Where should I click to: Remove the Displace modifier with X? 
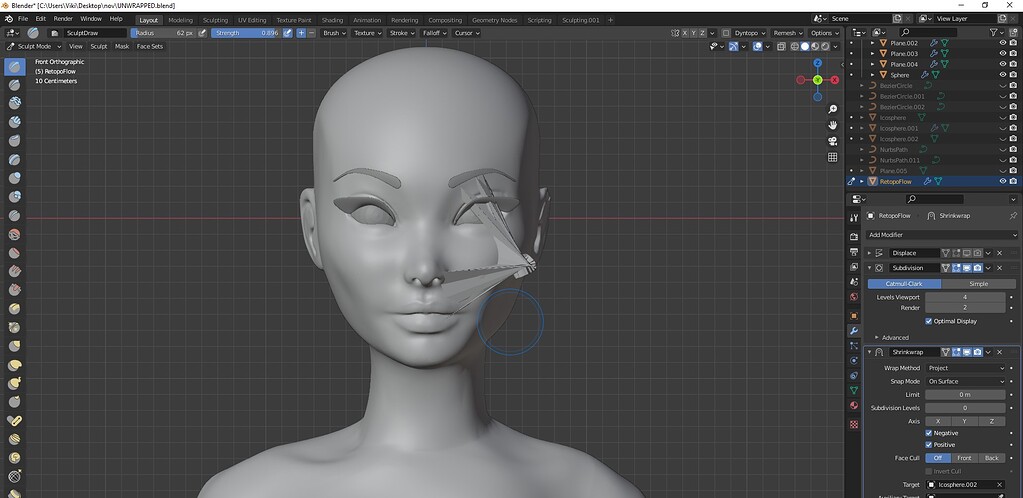1000,253
